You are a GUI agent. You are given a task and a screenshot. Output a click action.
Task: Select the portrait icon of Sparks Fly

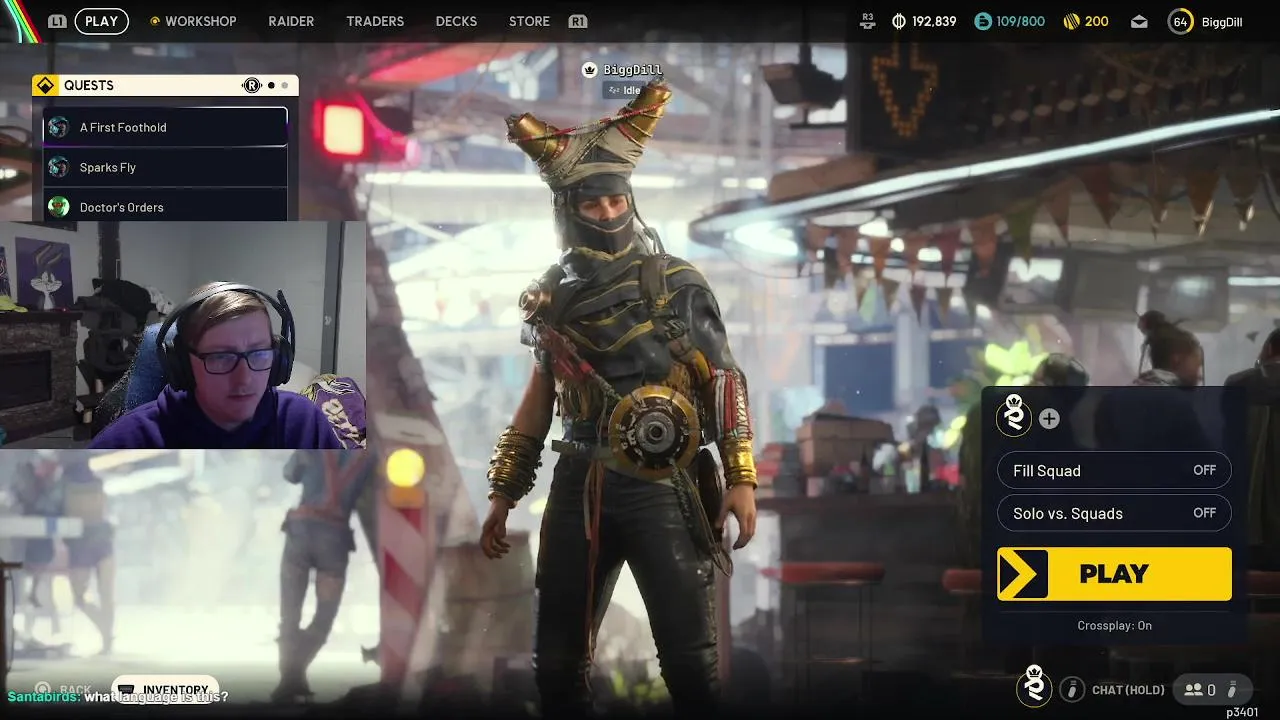(x=59, y=167)
